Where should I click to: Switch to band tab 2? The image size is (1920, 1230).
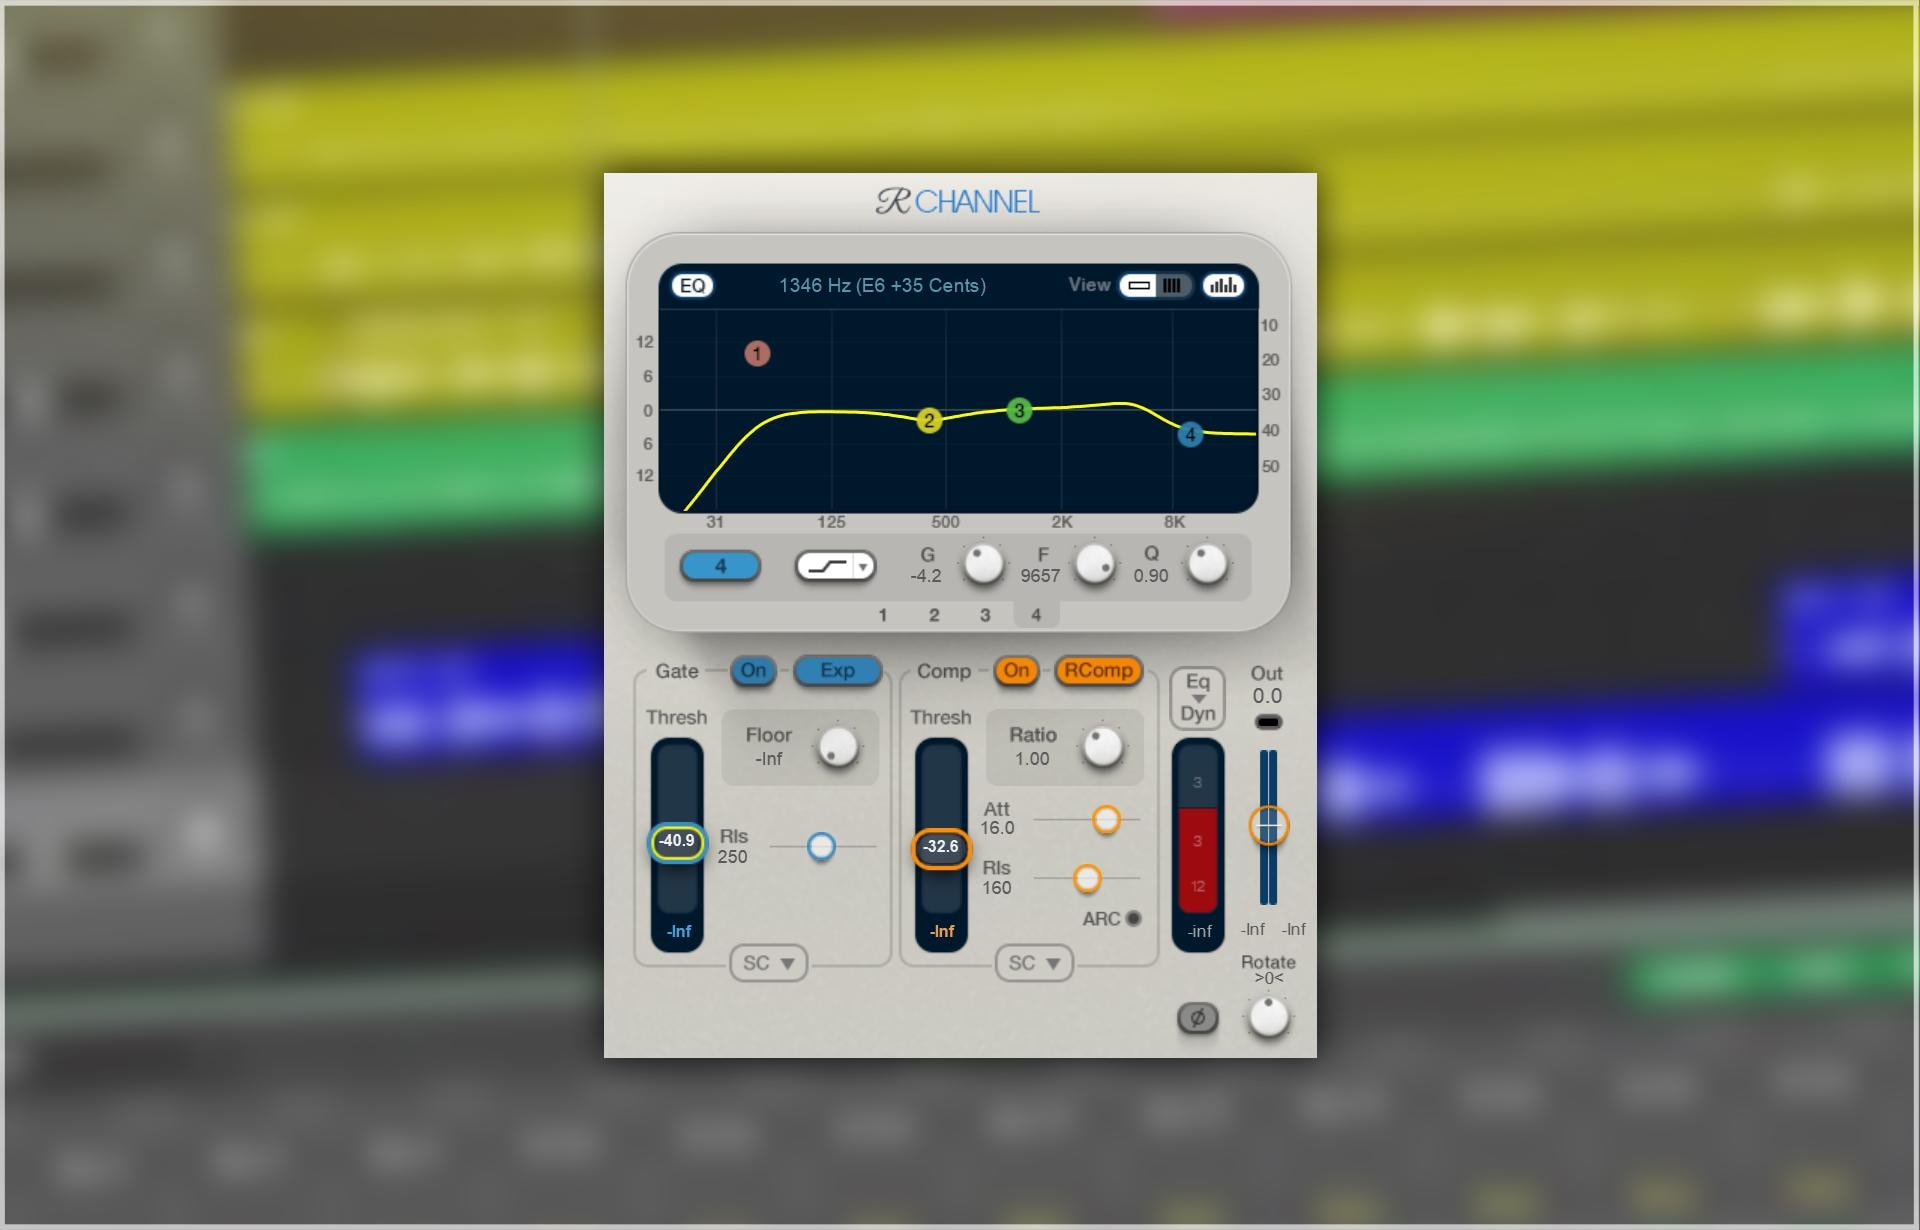pyautogui.click(x=934, y=615)
